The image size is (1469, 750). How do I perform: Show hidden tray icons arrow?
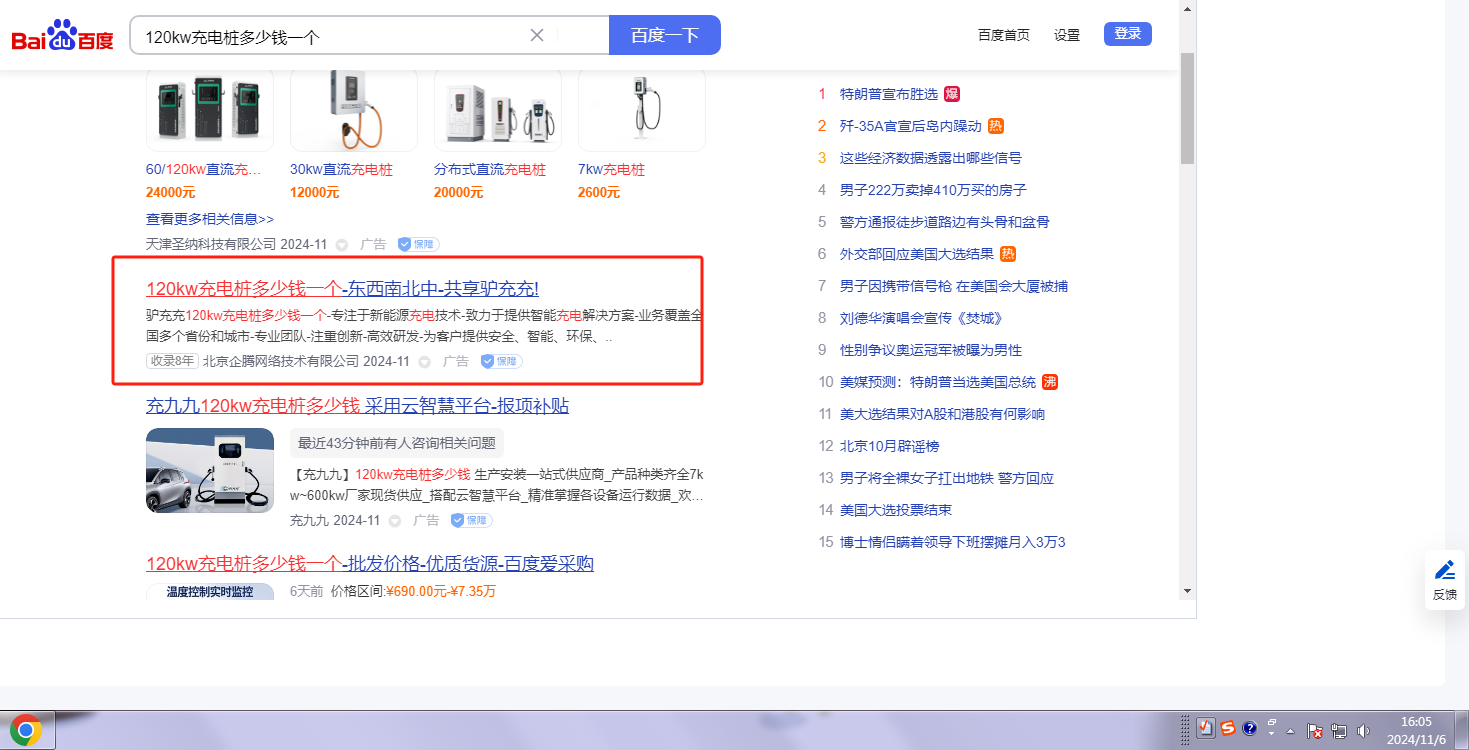pyautogui.click(x=1290, y=731)
